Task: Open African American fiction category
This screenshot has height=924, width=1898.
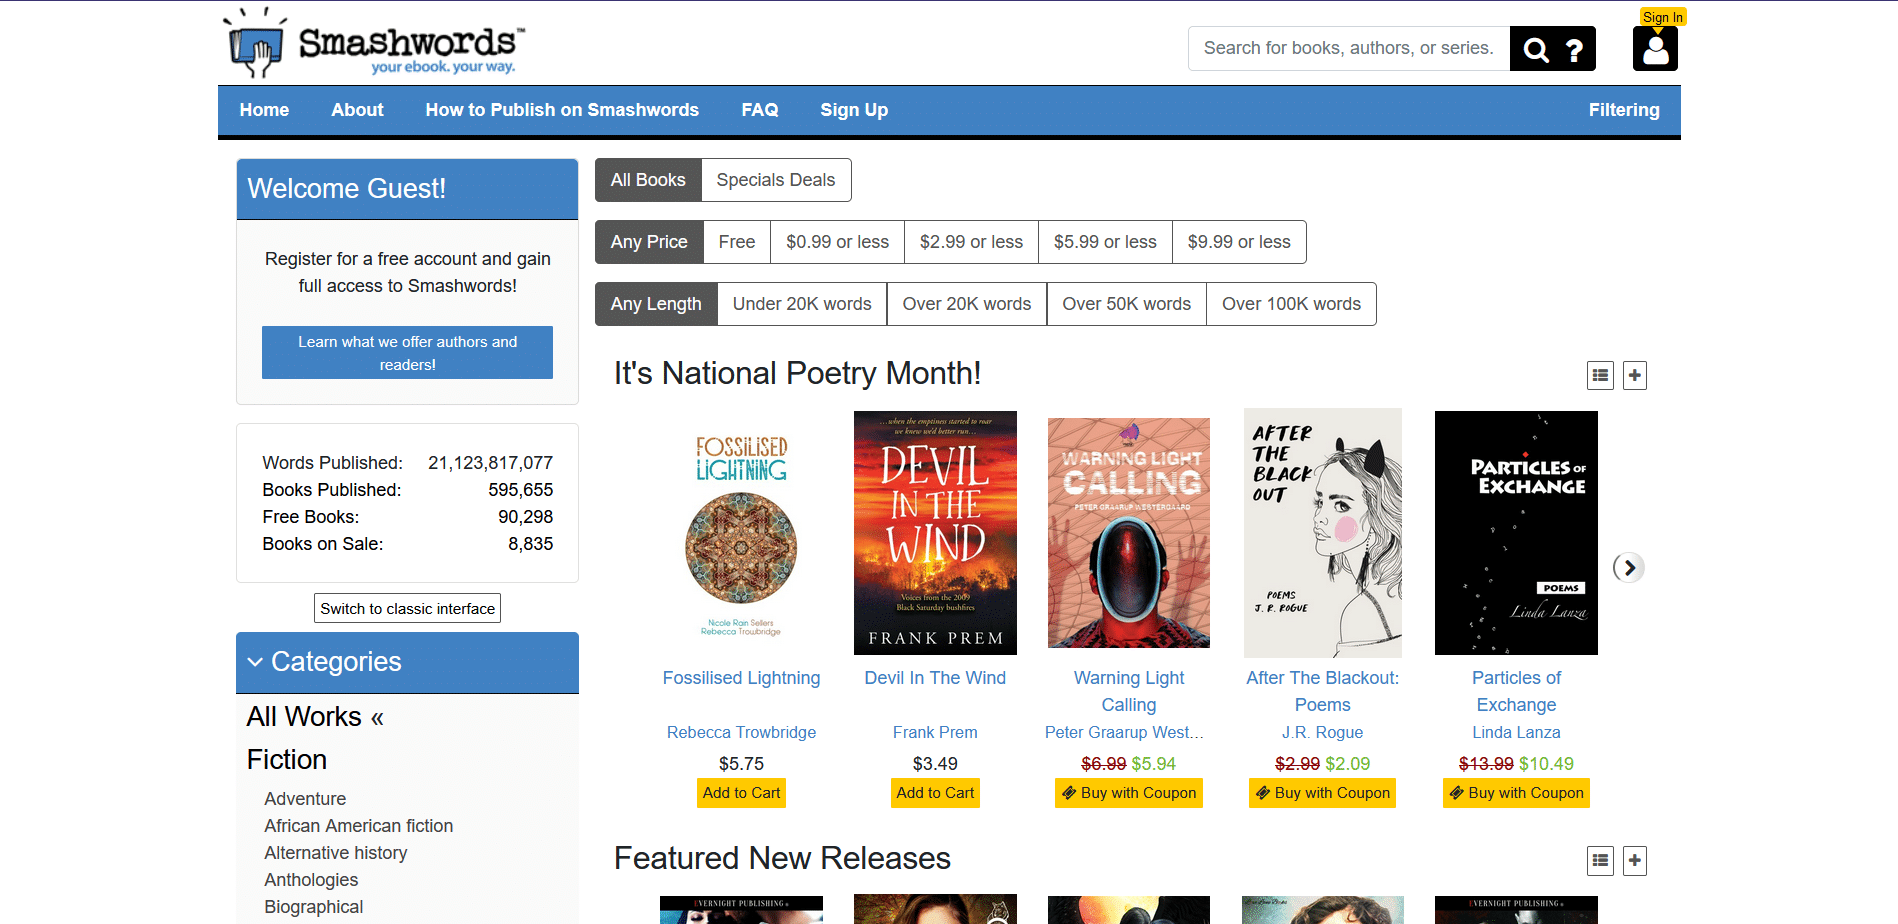Action: pos(358,826)
